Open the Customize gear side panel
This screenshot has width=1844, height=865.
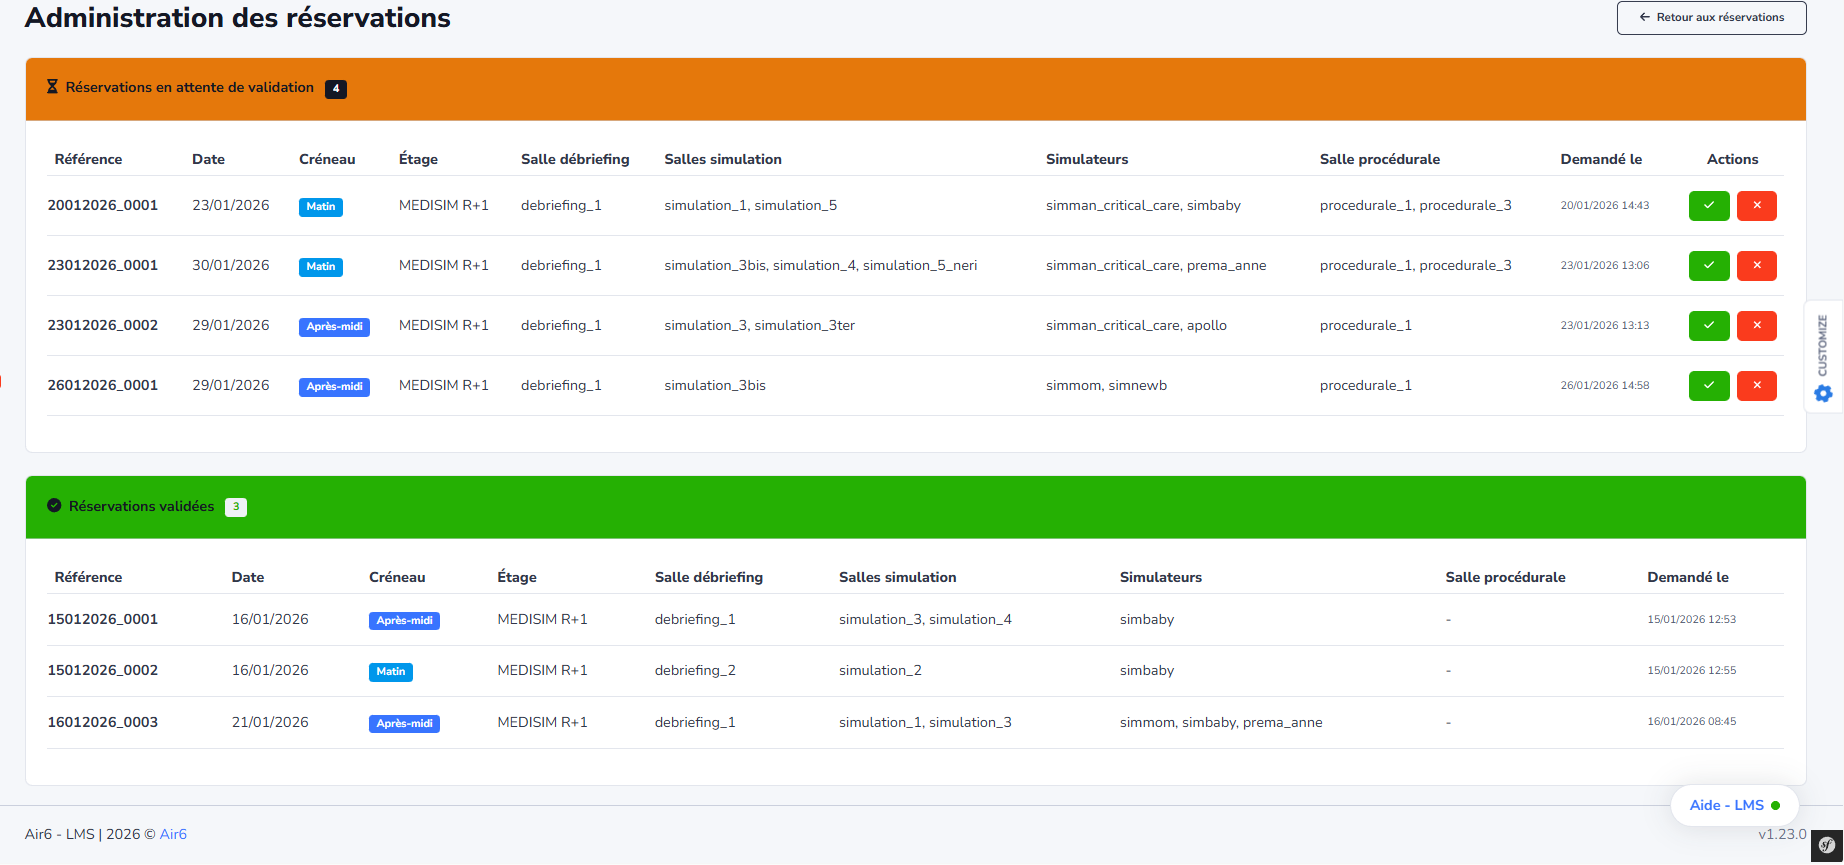click(1823, 393)
